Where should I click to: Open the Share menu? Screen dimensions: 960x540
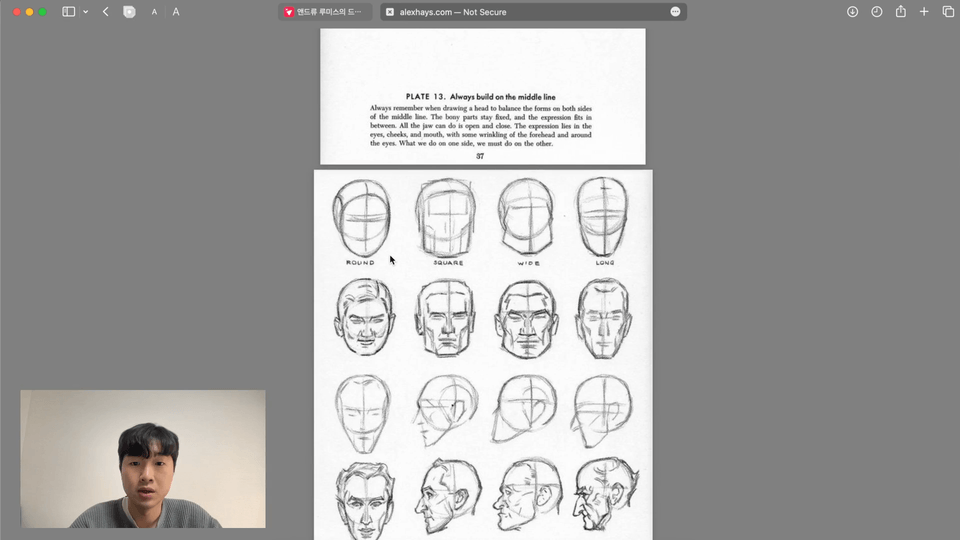(901, 11)
